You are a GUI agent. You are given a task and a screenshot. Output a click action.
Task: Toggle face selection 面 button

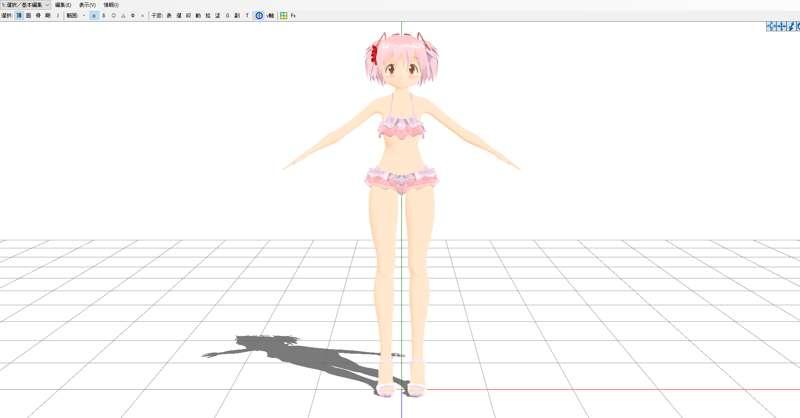(29, 15)
